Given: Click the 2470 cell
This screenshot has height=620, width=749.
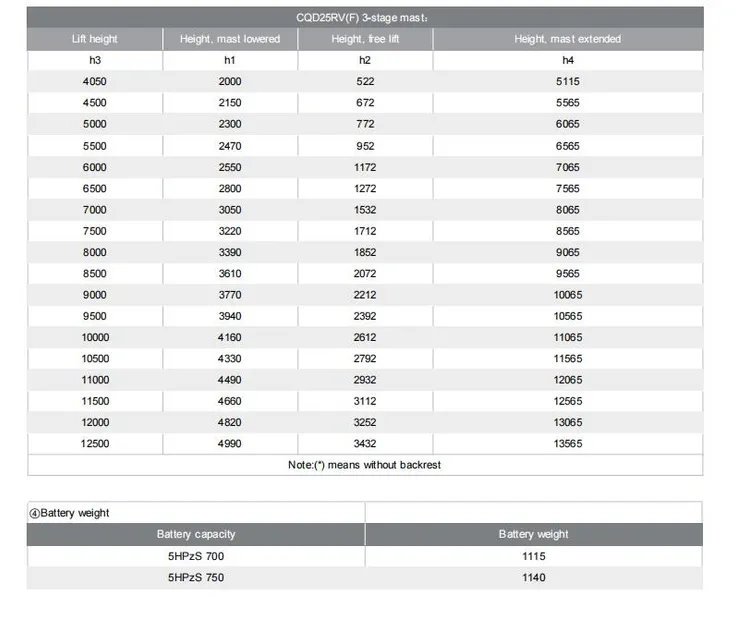Looking at the screenshot, I should click(230, 146).
